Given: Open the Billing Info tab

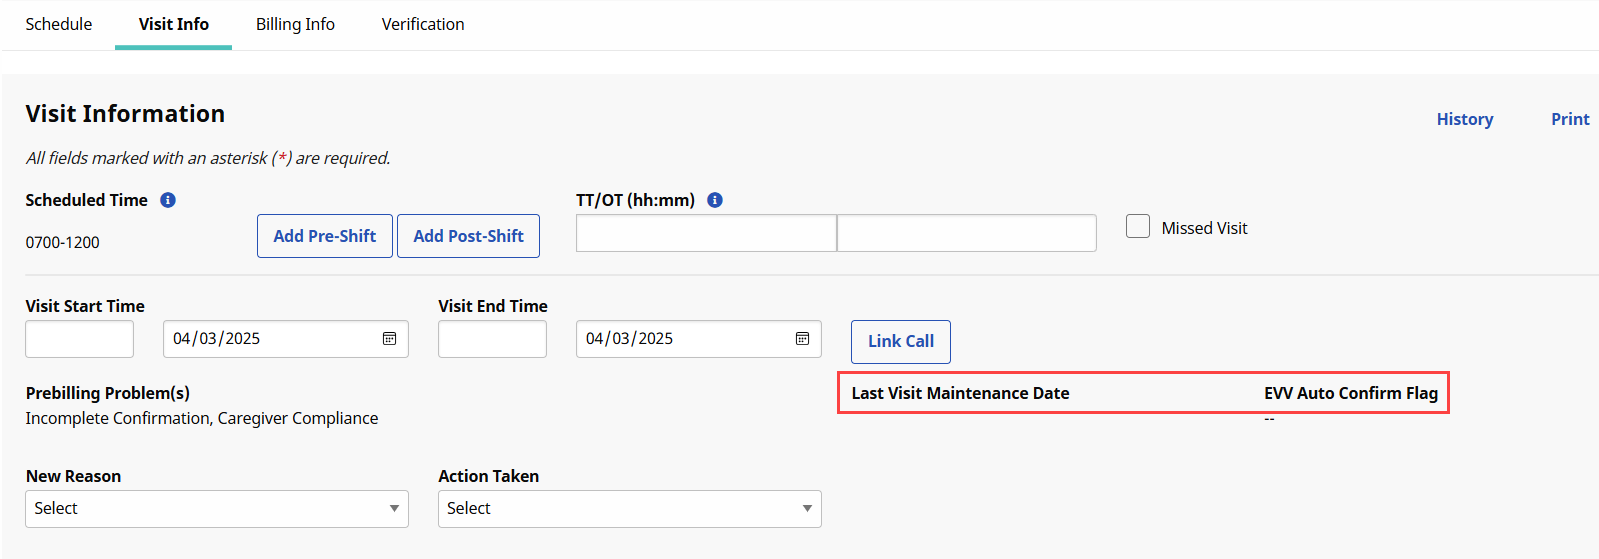Looking at the screenshot, I should [295, 24].
